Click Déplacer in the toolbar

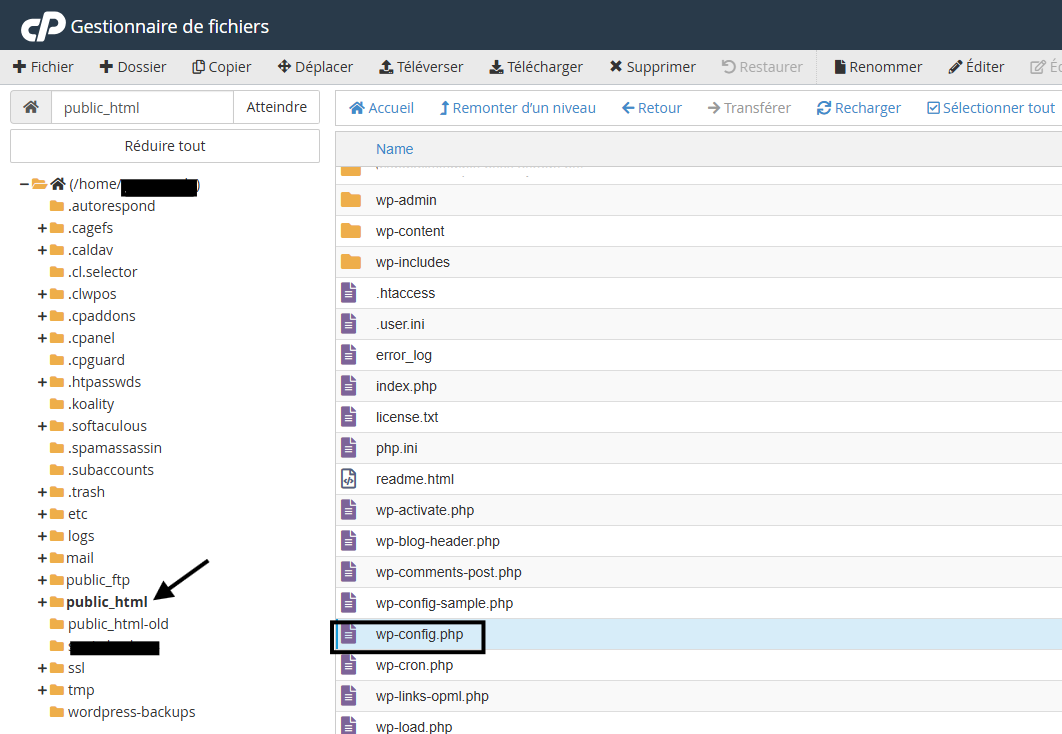coord(315,67)
